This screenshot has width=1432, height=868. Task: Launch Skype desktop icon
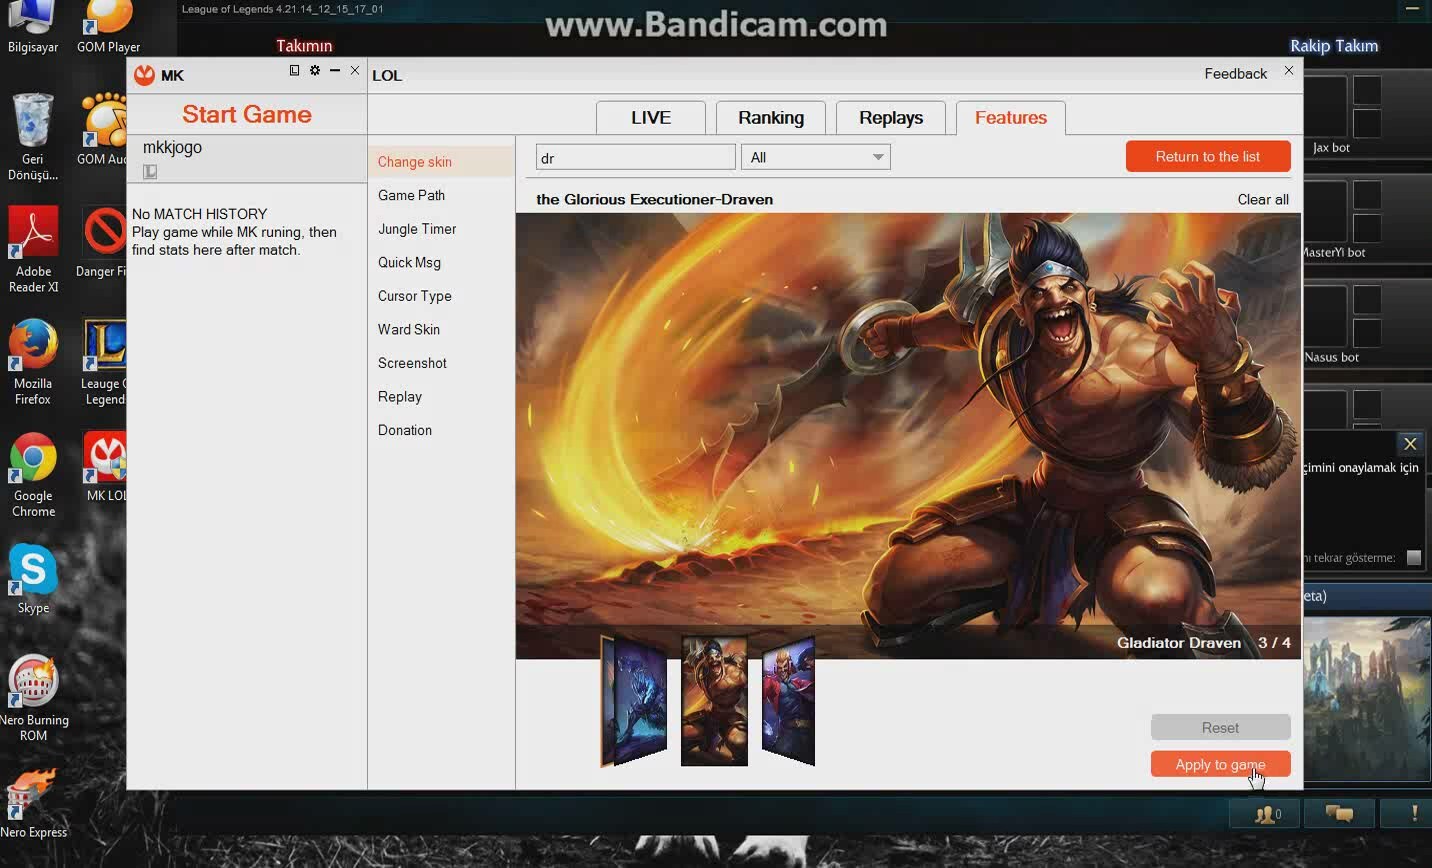pos(33,579)
